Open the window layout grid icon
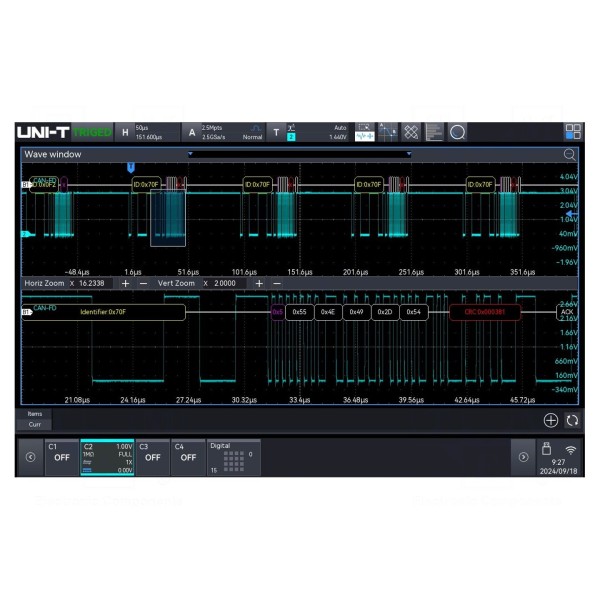The image size is (600, 600). (x=572, y=132)
